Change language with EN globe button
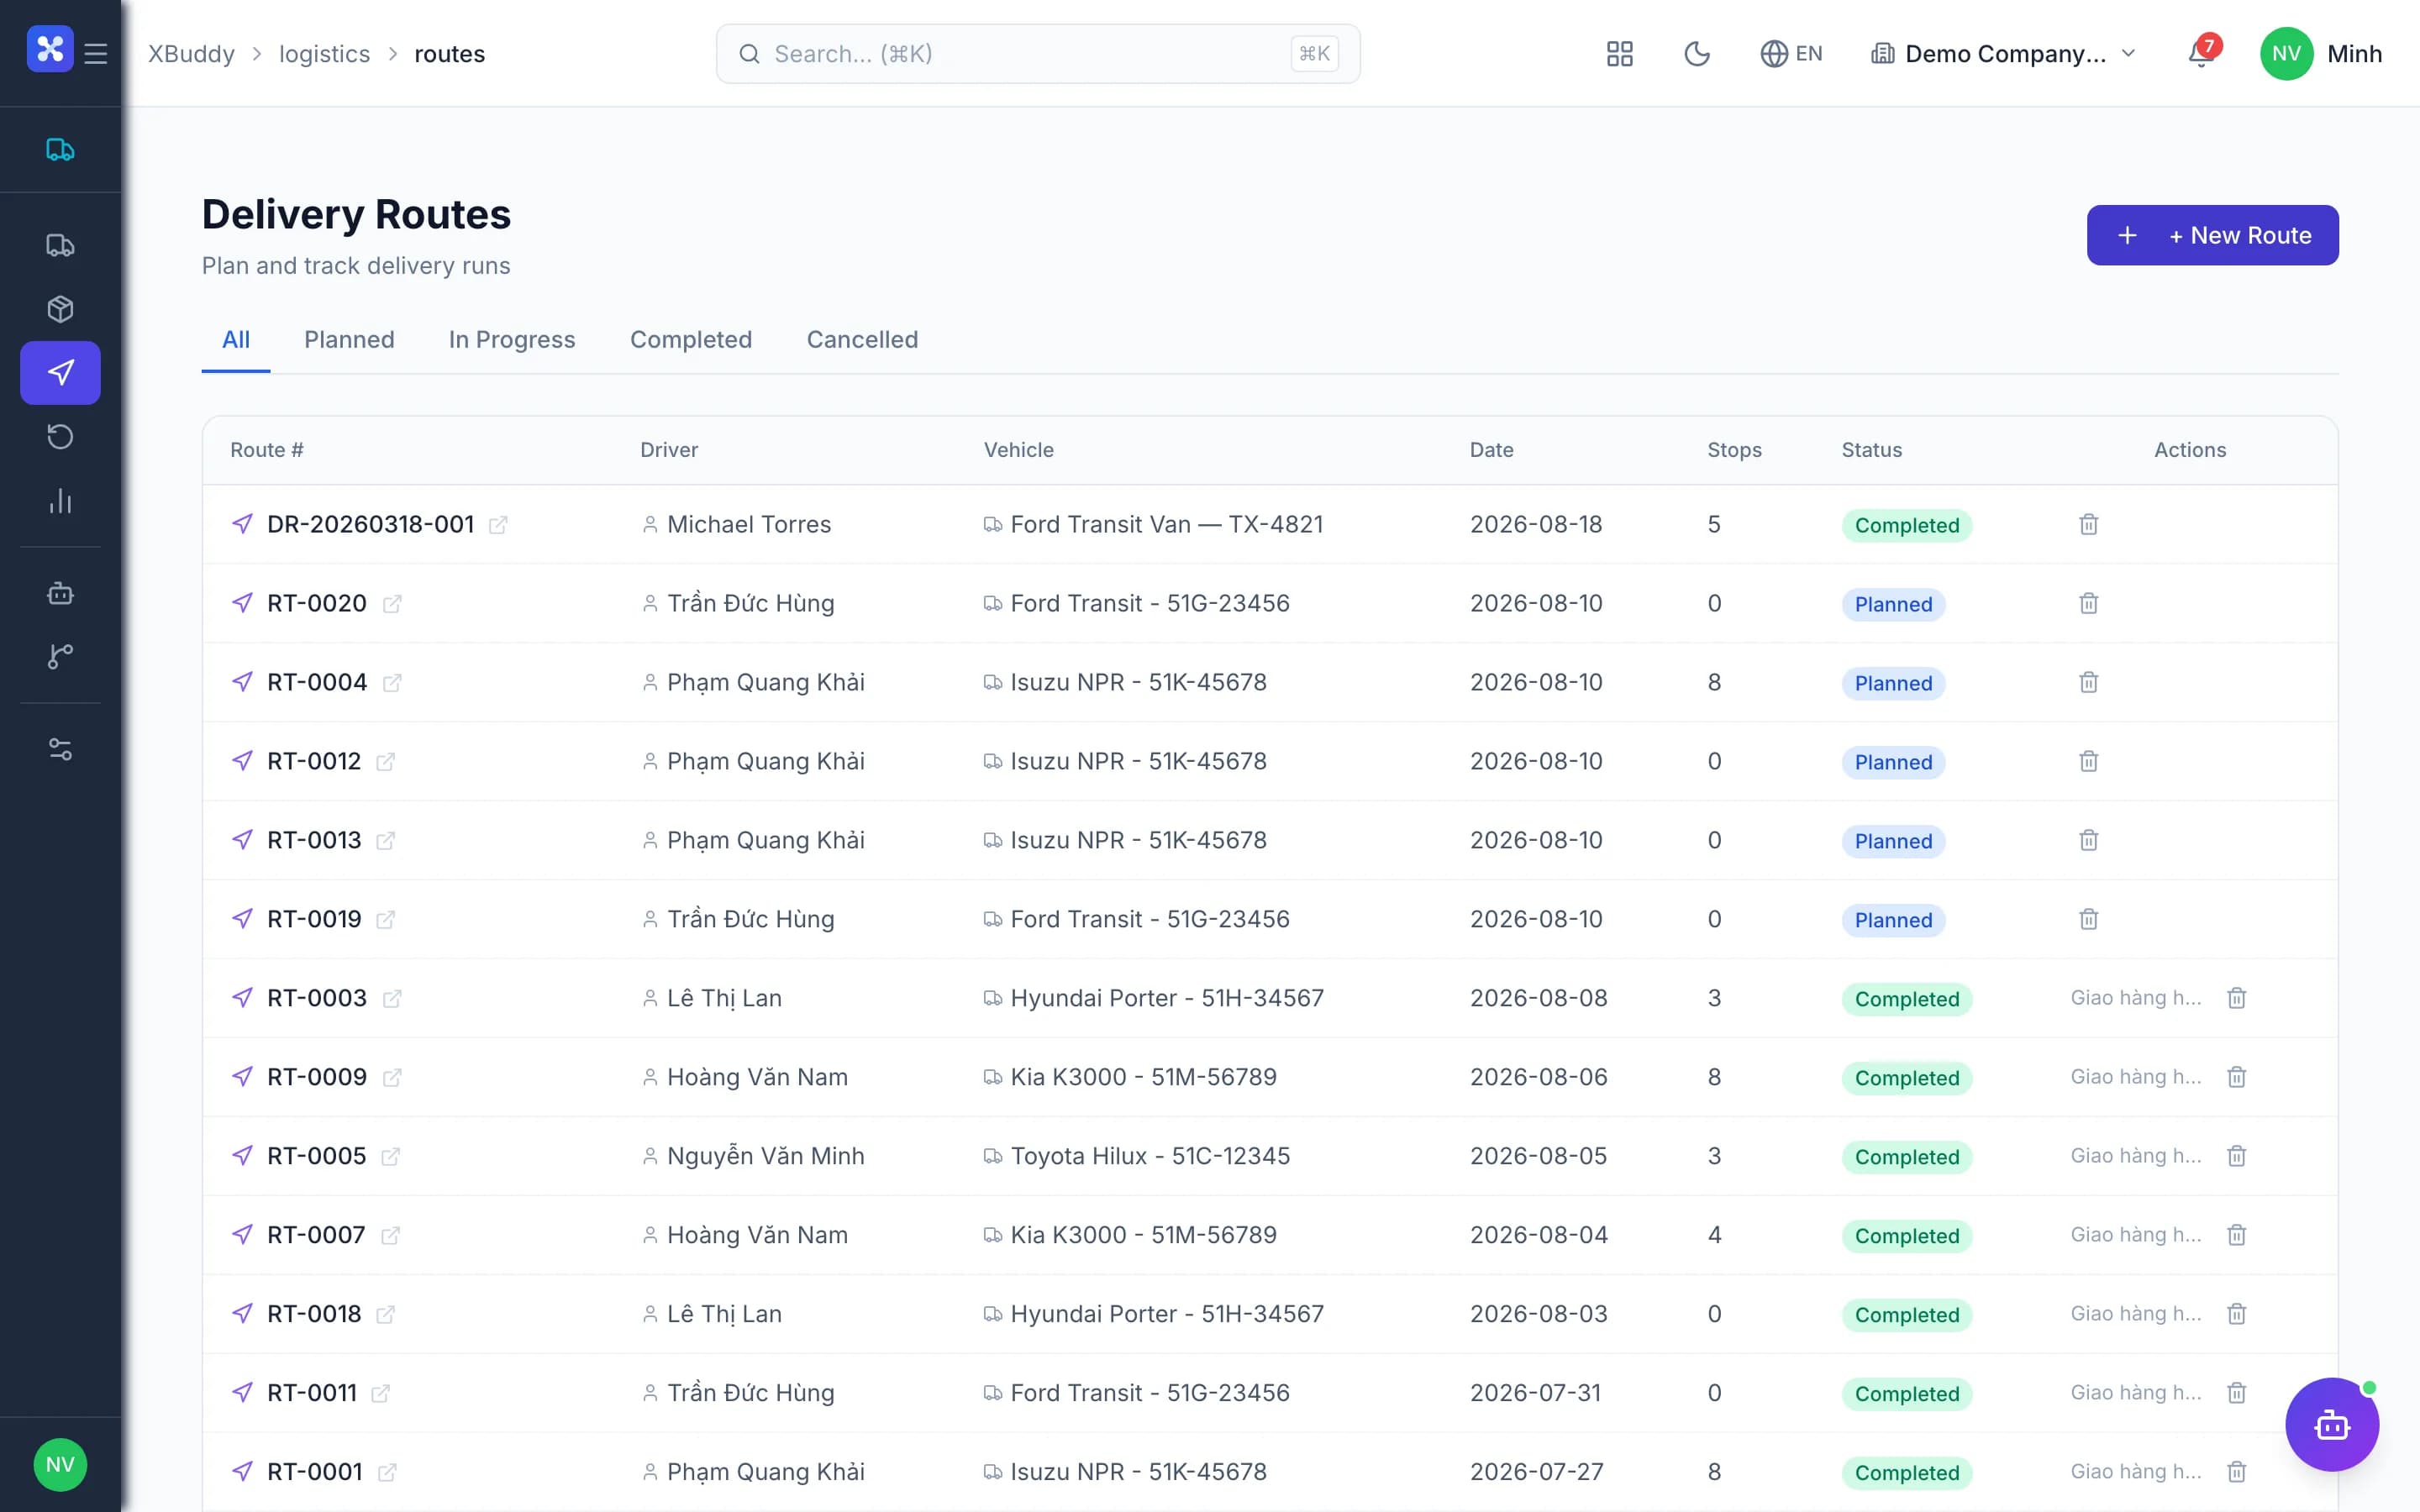 coord(1791,54)
